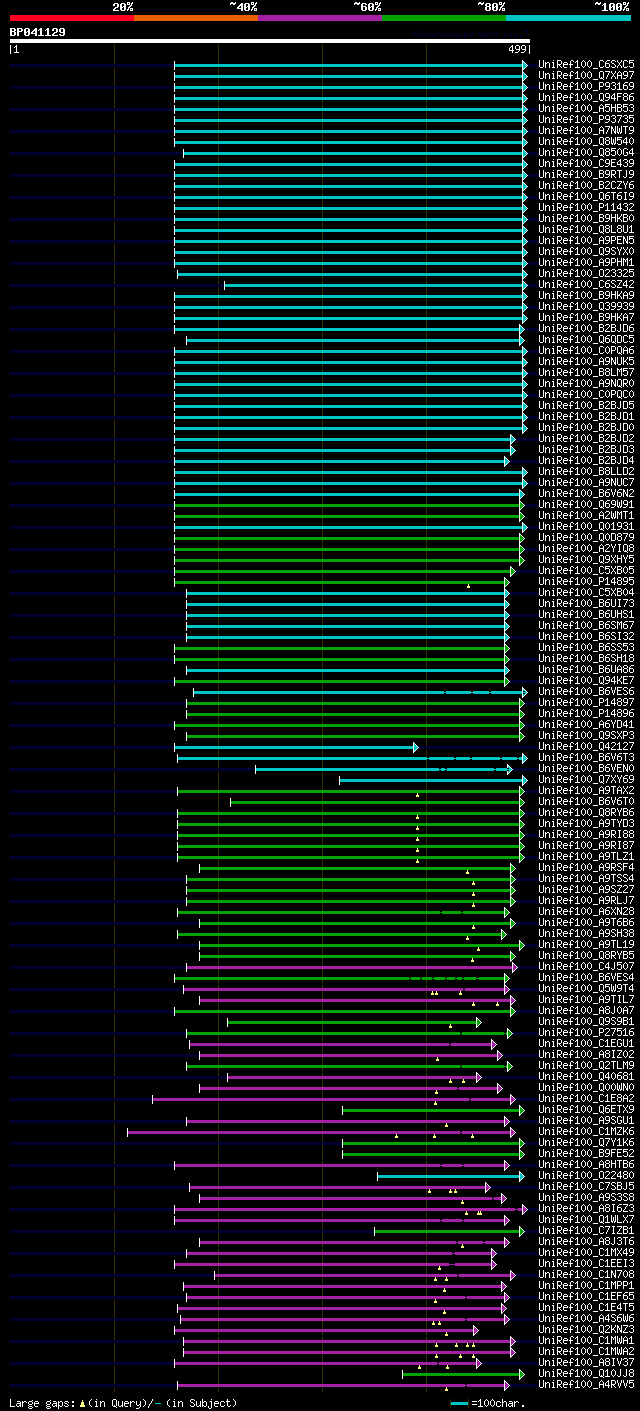640x1411 pixels.
Task: Click the BP041129 query name label
Action: tap(38, 32)
